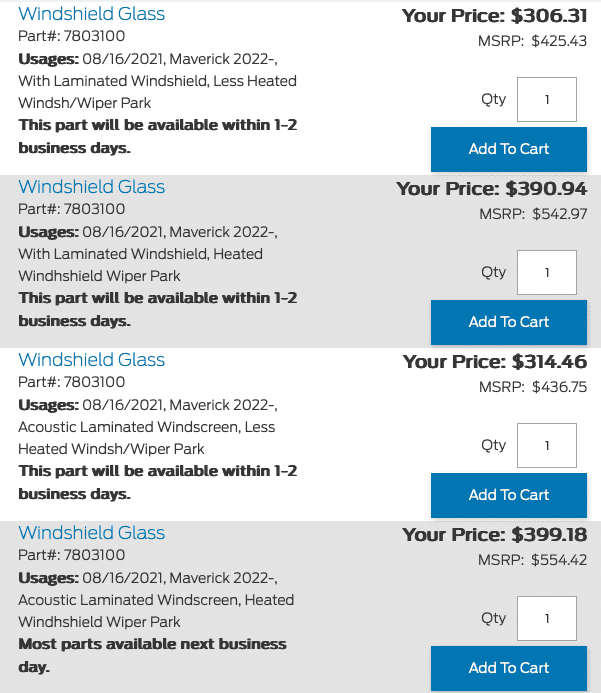Click the Your Price: $306.31 text
This screenshot has height=693, width=601.
pos(494,16)
